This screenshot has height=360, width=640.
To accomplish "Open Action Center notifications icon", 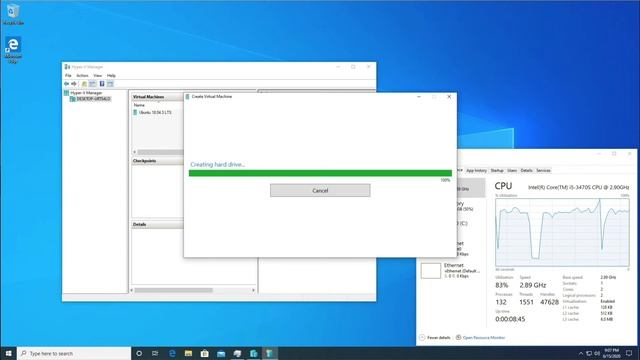I will tap(629, 353).
